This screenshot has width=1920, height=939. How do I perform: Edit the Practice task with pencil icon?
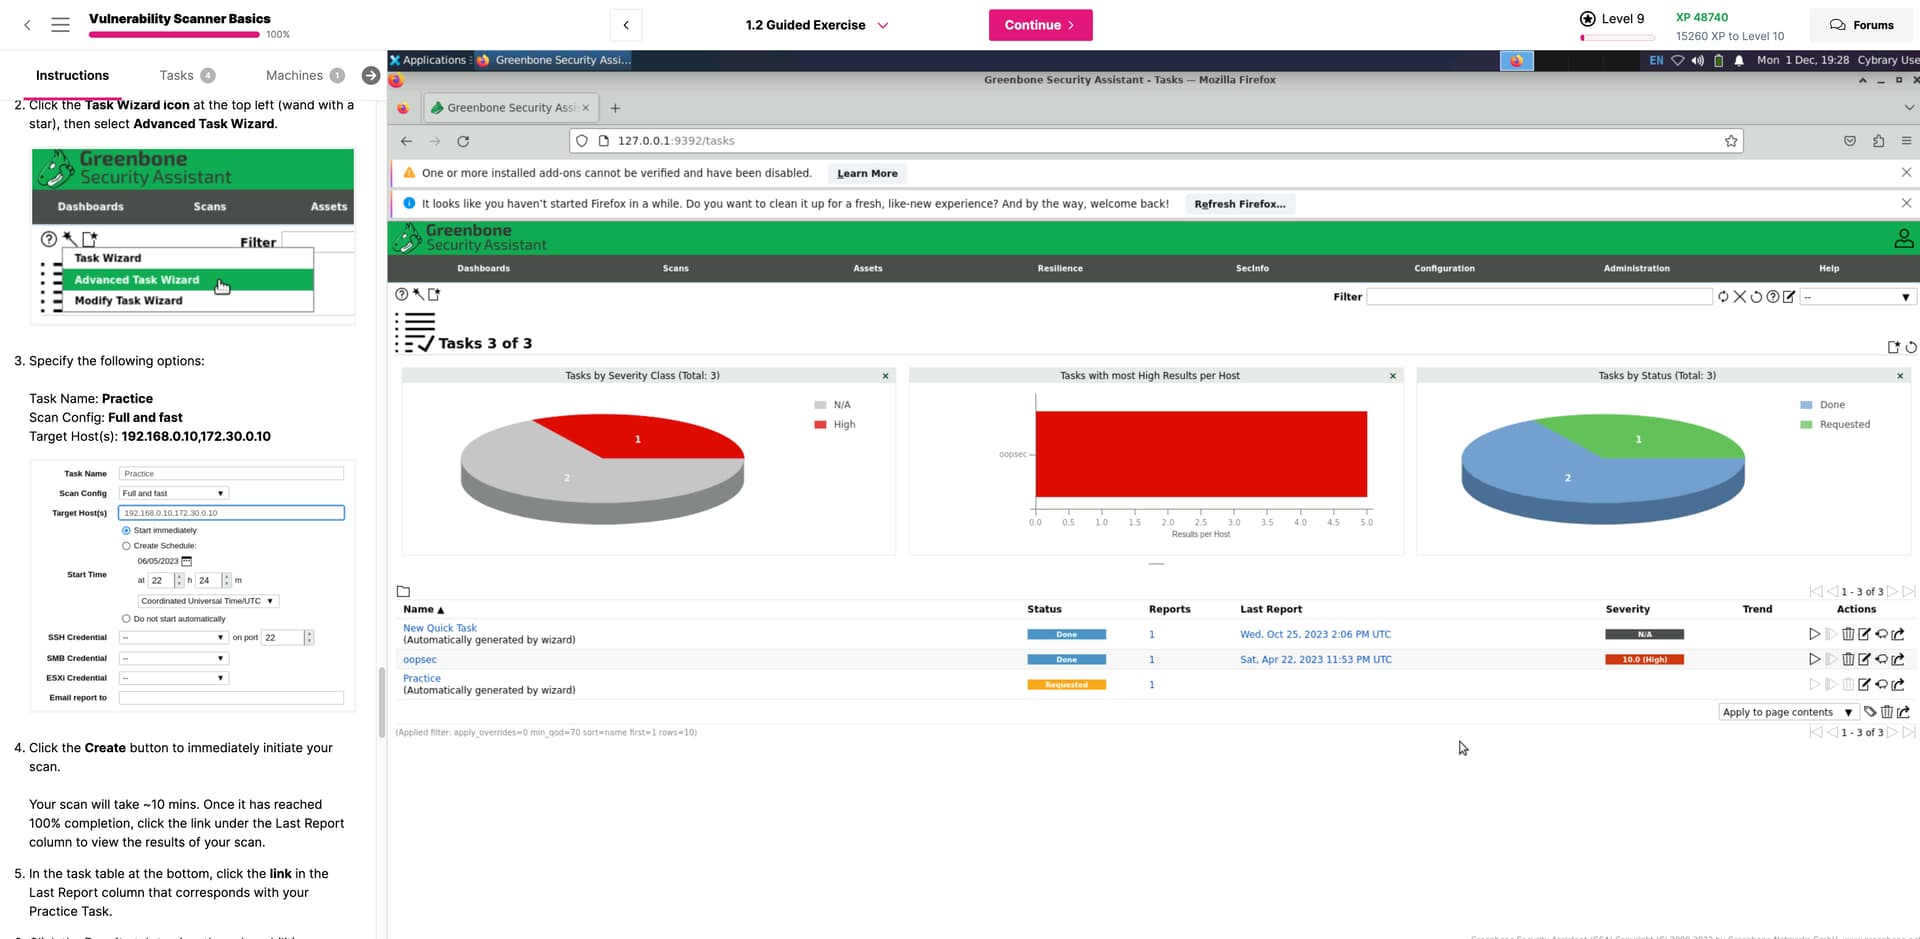coord(1864,685)
